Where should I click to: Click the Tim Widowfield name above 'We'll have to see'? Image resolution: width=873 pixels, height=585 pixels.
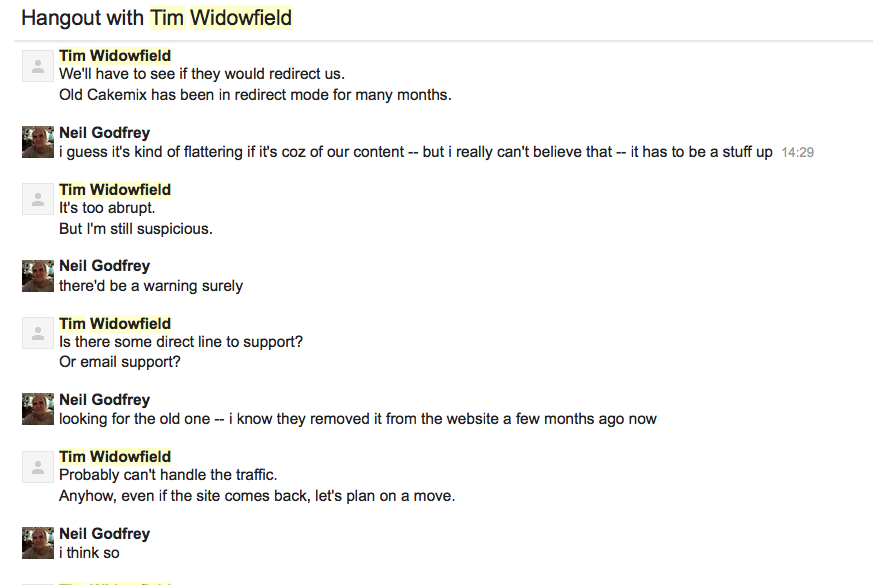[x=115, y=56]
